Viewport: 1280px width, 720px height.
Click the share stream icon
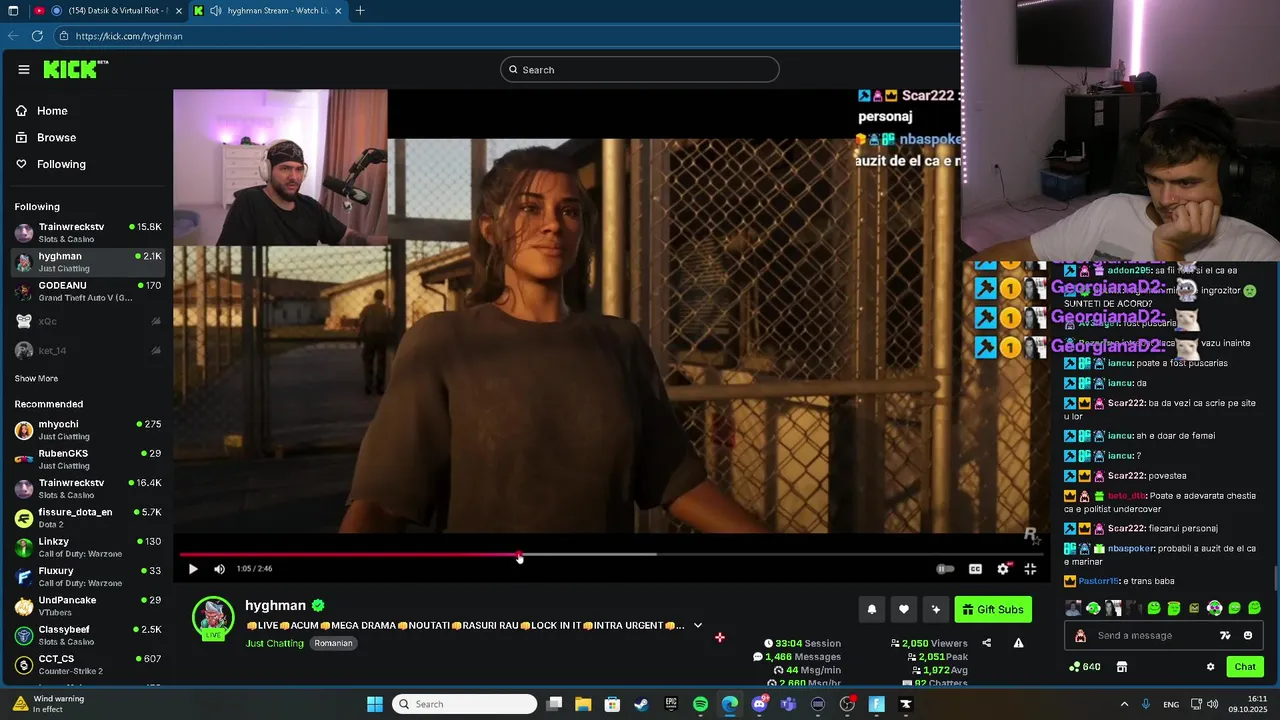[x=987, y=643]
